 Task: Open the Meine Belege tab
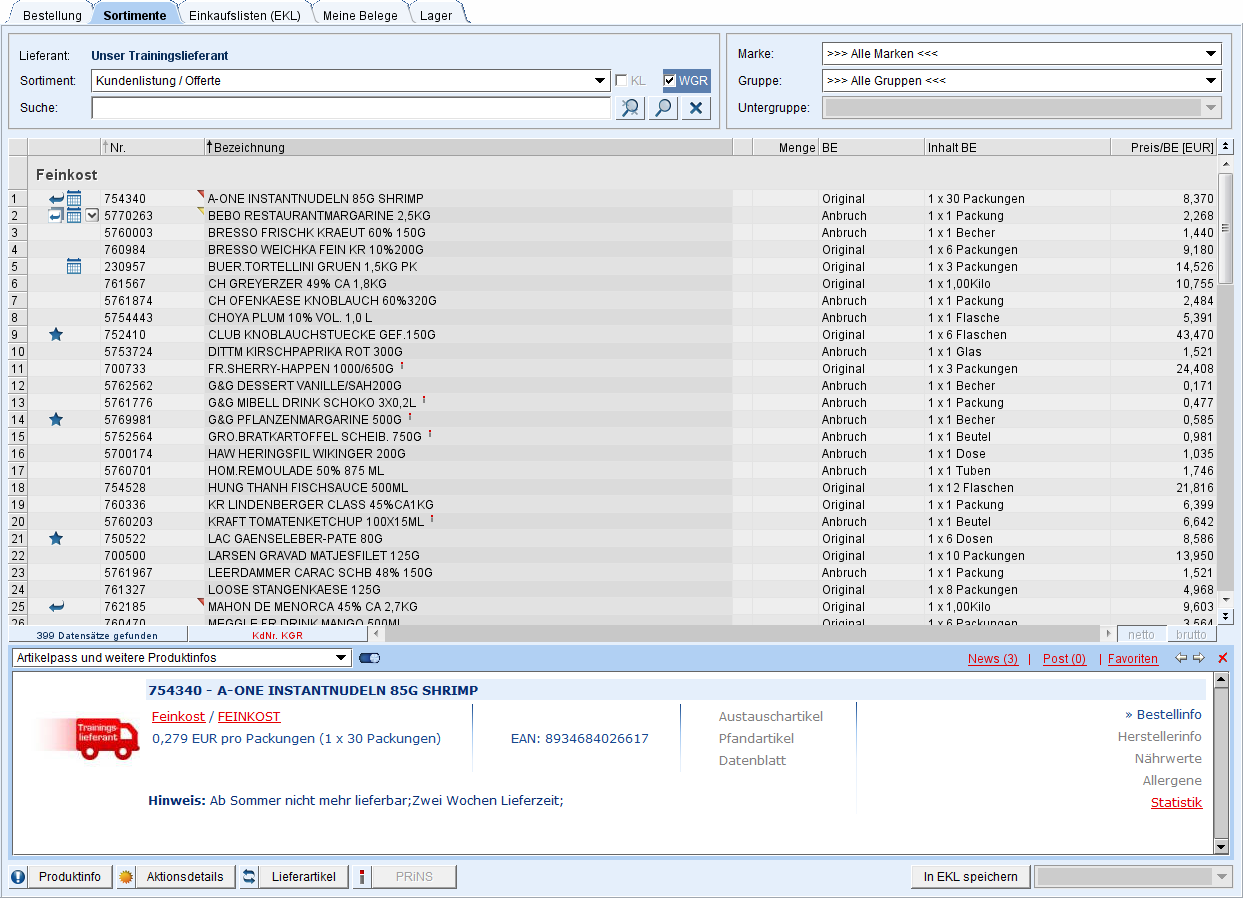[x=360, y=15]
